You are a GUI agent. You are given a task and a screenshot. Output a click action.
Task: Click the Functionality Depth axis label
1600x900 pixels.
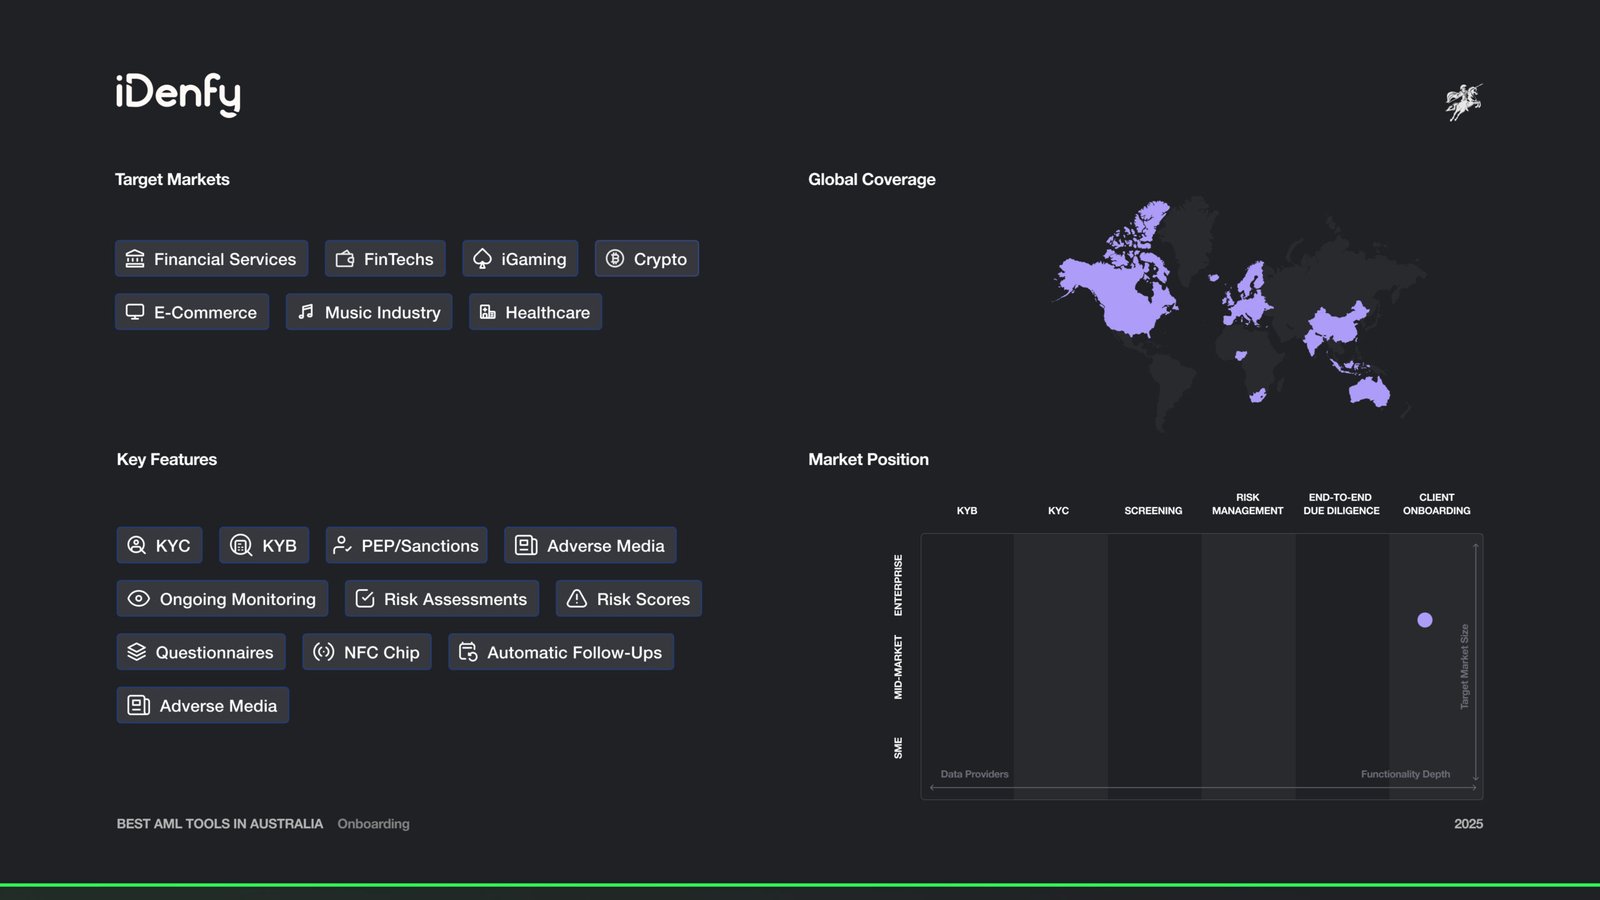pos(1405,774)
